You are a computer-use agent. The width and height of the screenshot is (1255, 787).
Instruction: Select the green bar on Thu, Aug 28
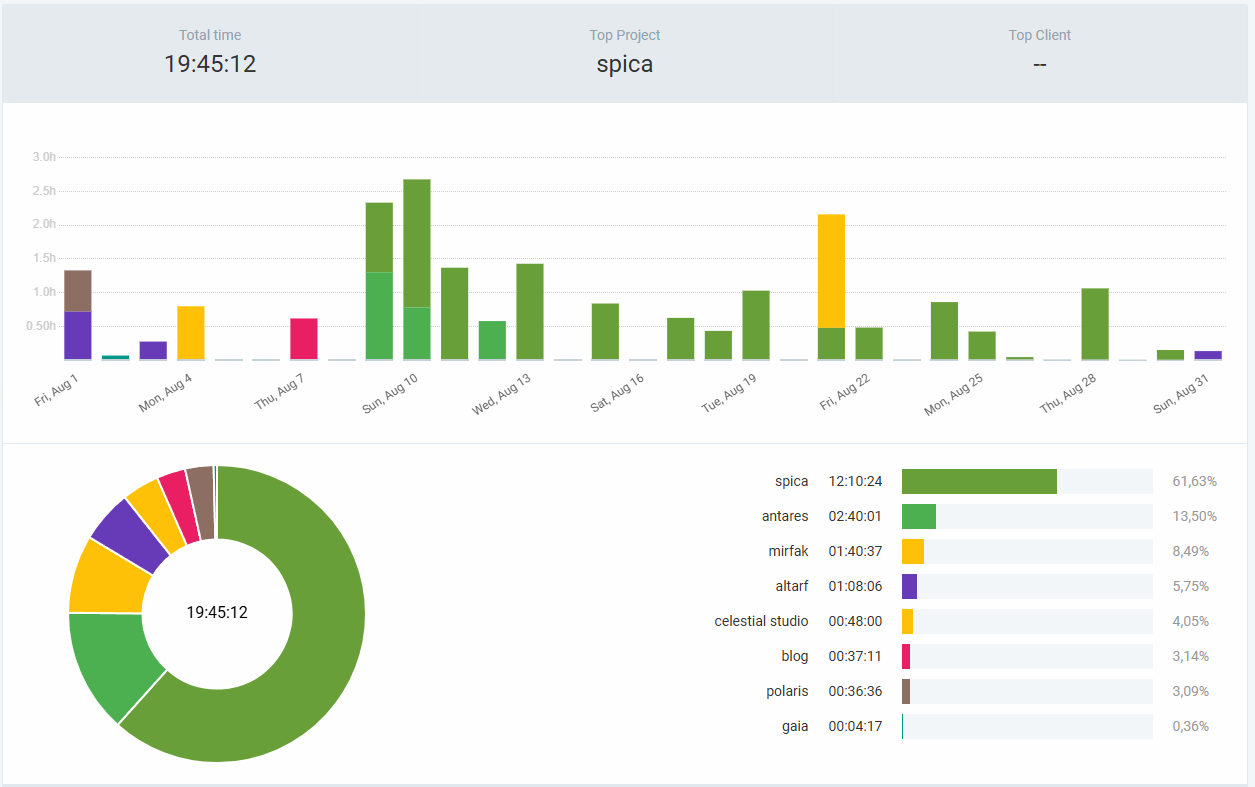click(x=1095, y=324)
